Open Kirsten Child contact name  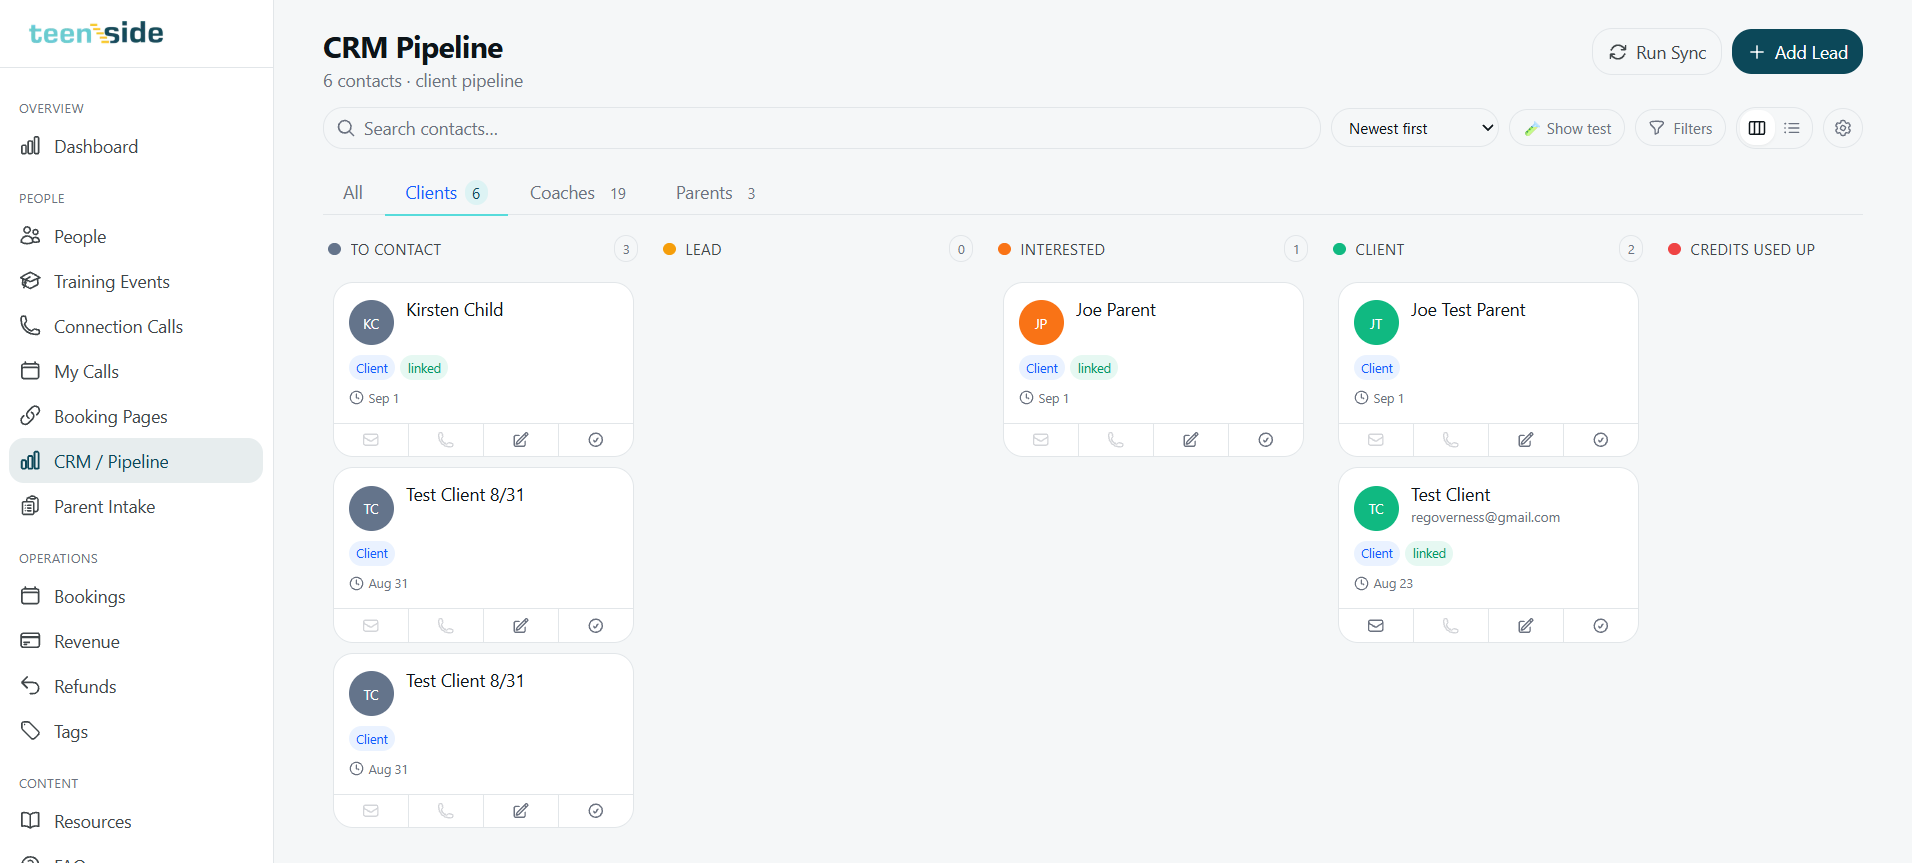click(455, 310)
